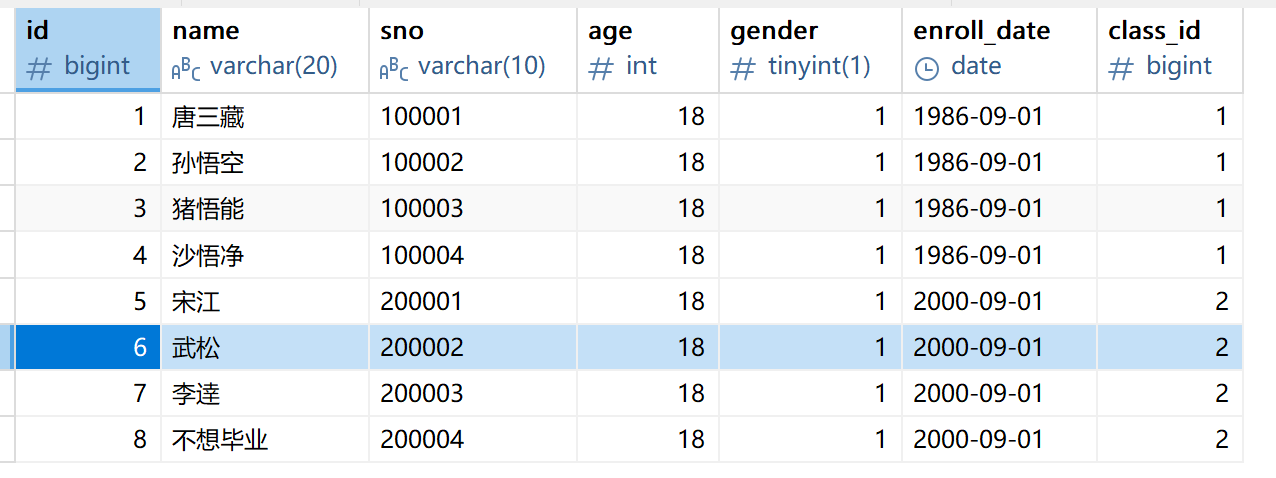1276x478 pixels.
Task: Select the sno cell 100003
Action: 473,209
